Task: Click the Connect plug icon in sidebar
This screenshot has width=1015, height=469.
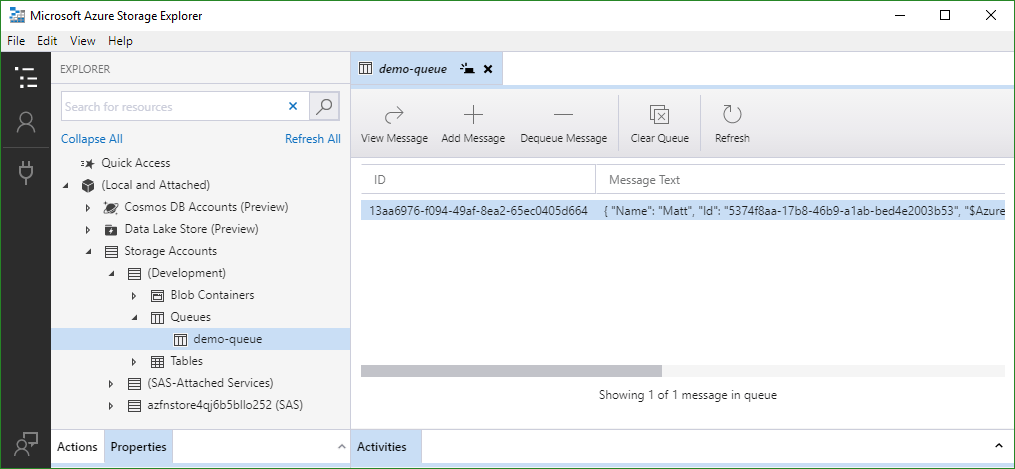Action: (x=26, y=172)
